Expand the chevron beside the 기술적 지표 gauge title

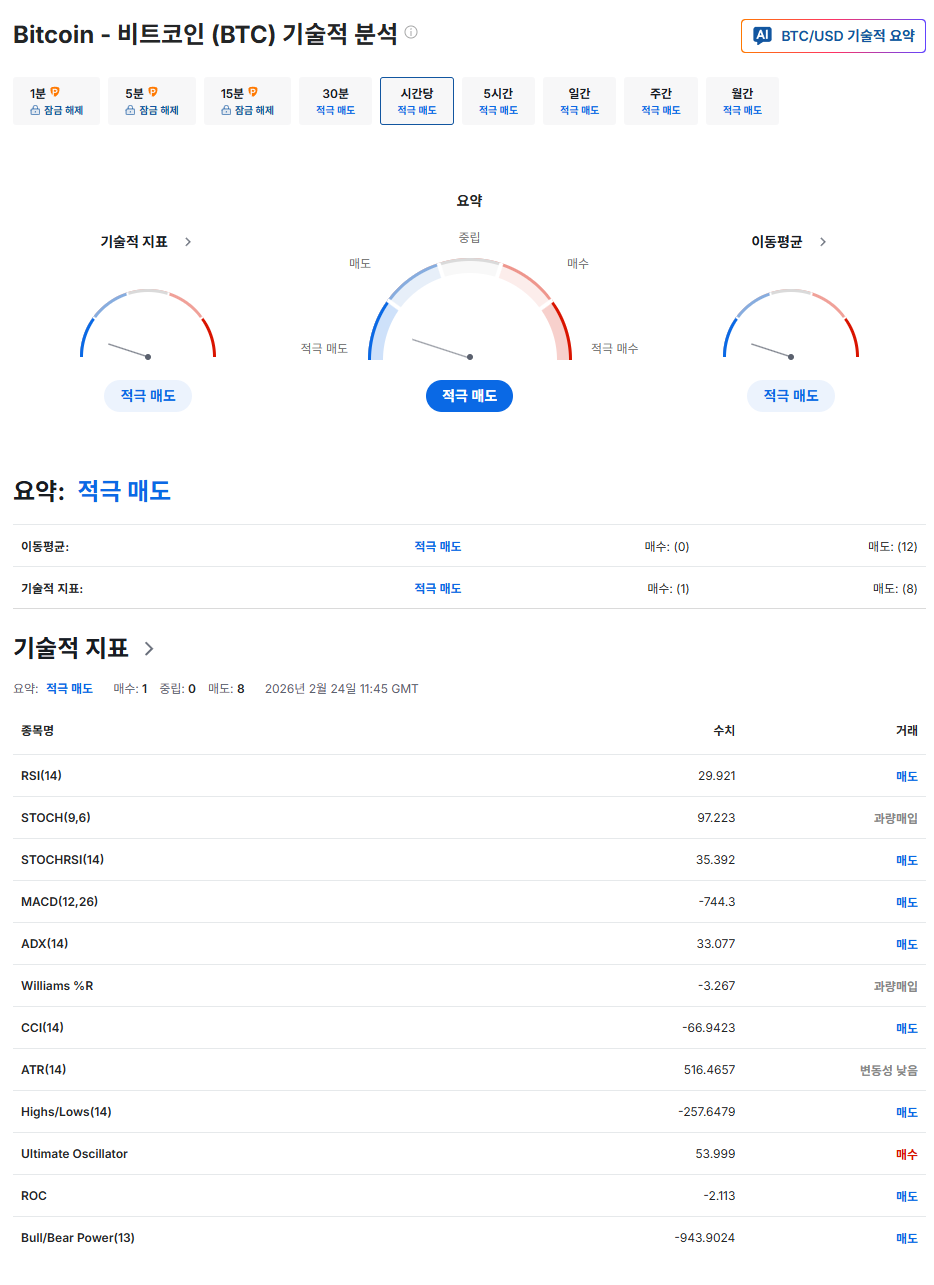click(188, 242)
